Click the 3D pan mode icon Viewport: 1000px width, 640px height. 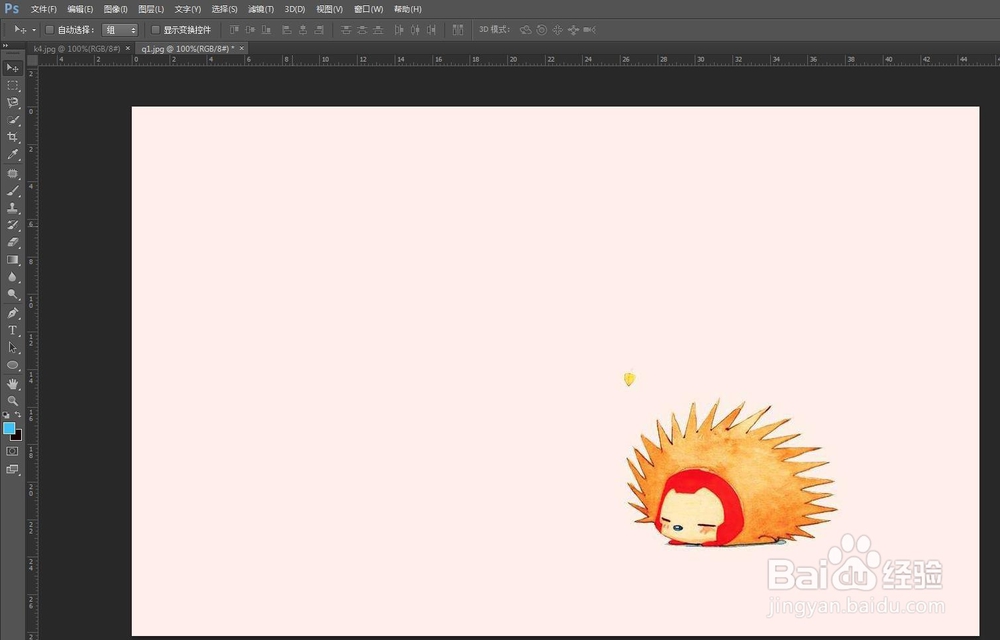click(557, 30)
